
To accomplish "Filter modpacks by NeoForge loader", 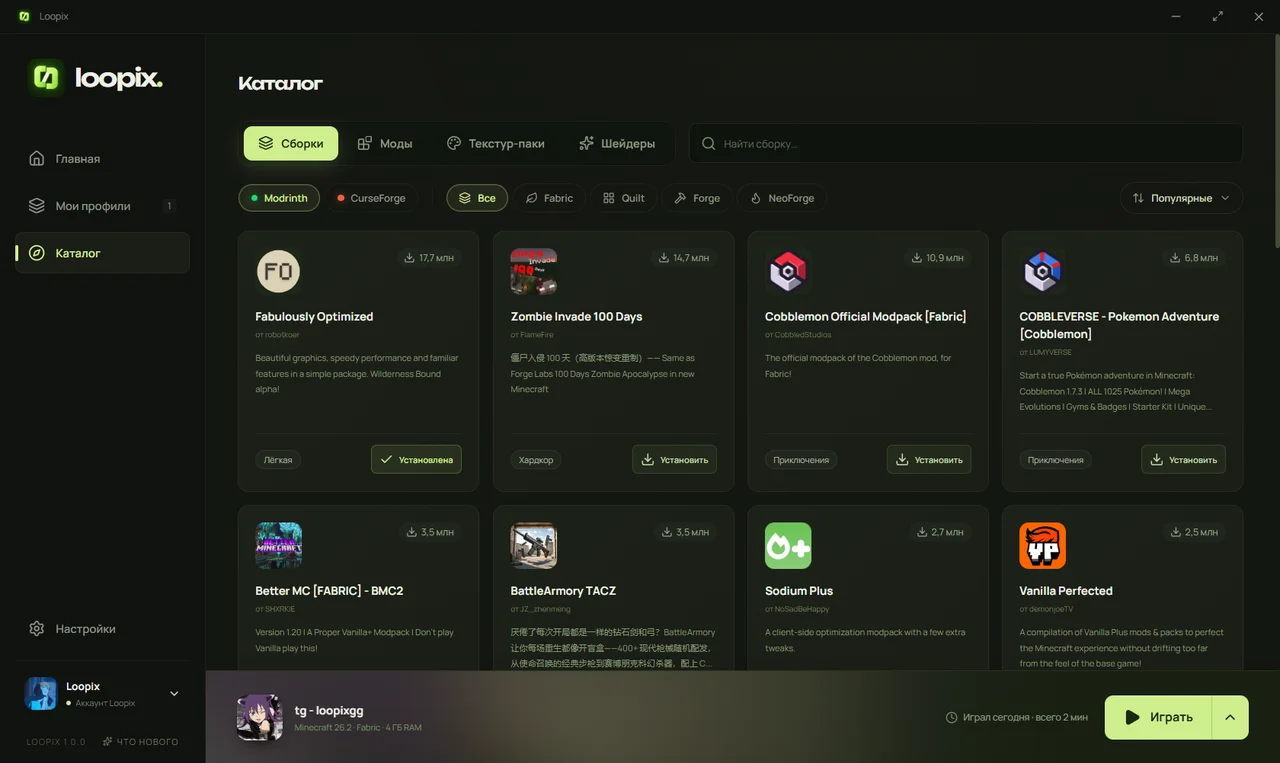I will (x=782, y=198).
